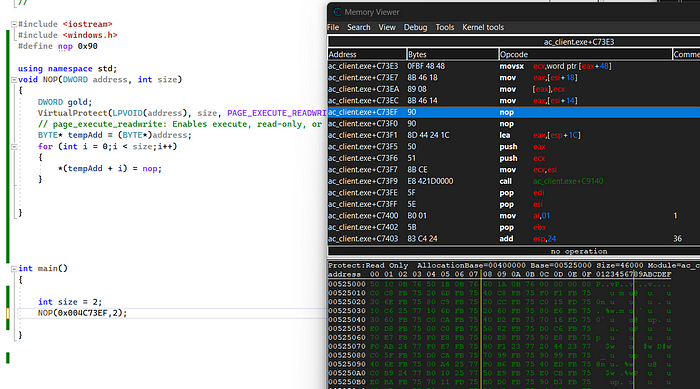Collapse the int main function block
Screen dimensions: 700x389
pyautogui.click(x=14, y=269)
